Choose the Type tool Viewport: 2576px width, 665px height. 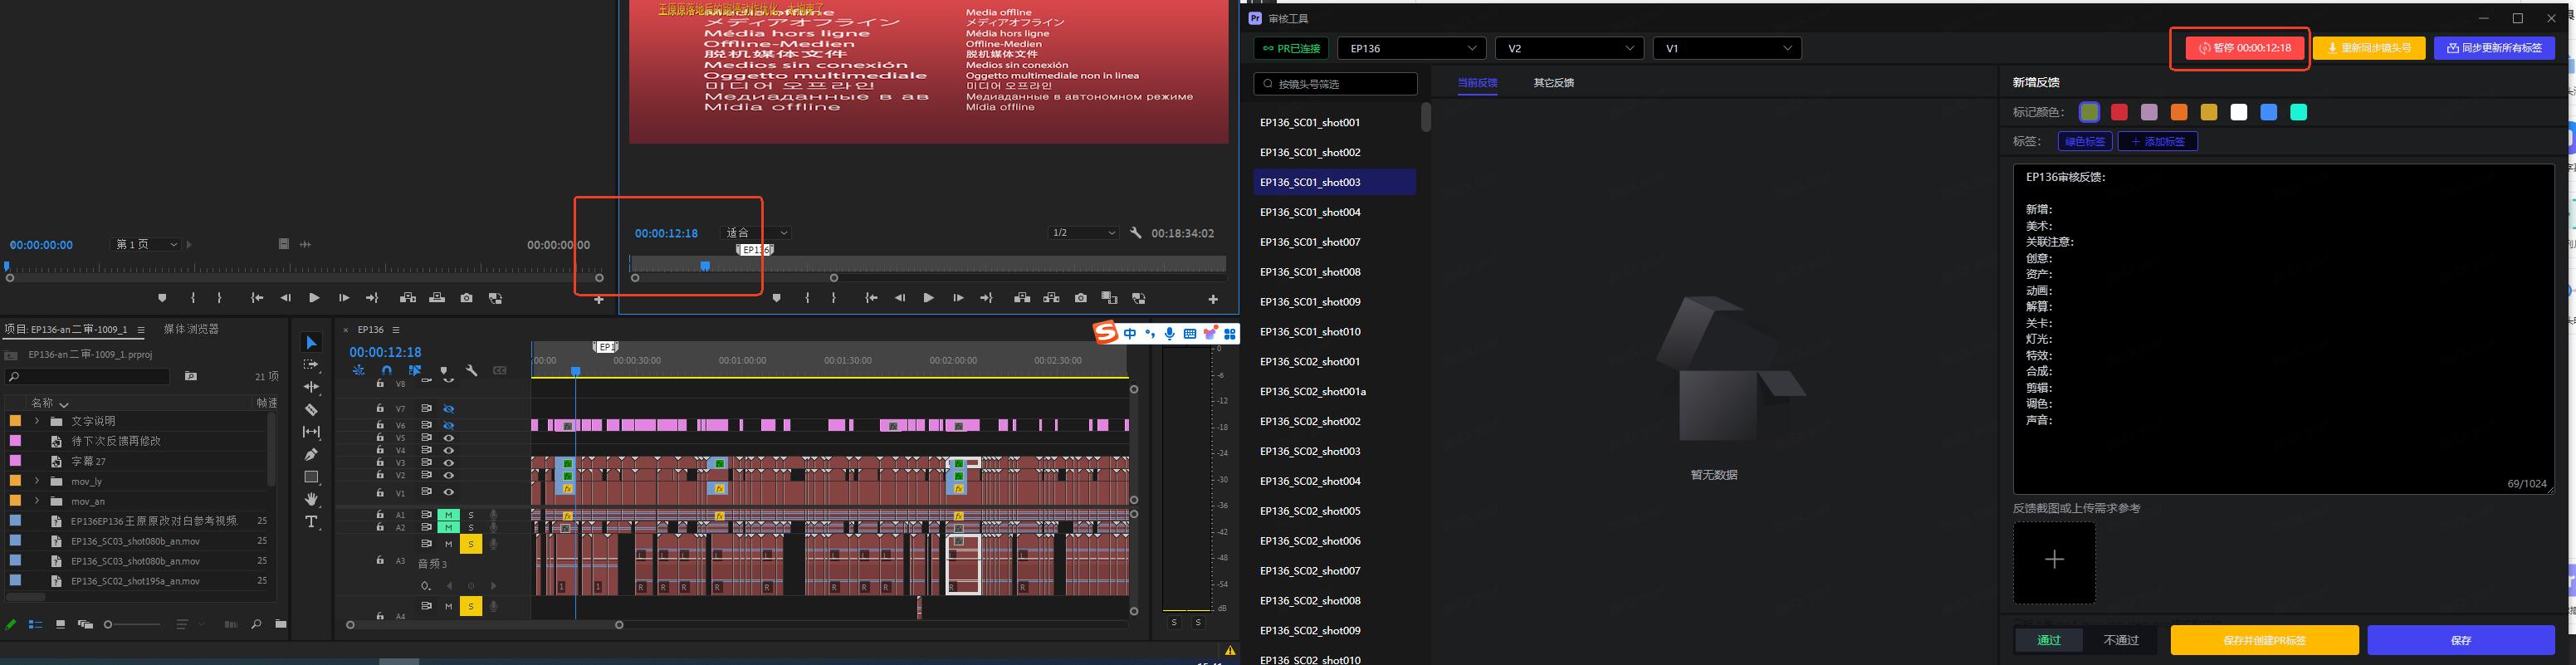(x=311, y=522)
